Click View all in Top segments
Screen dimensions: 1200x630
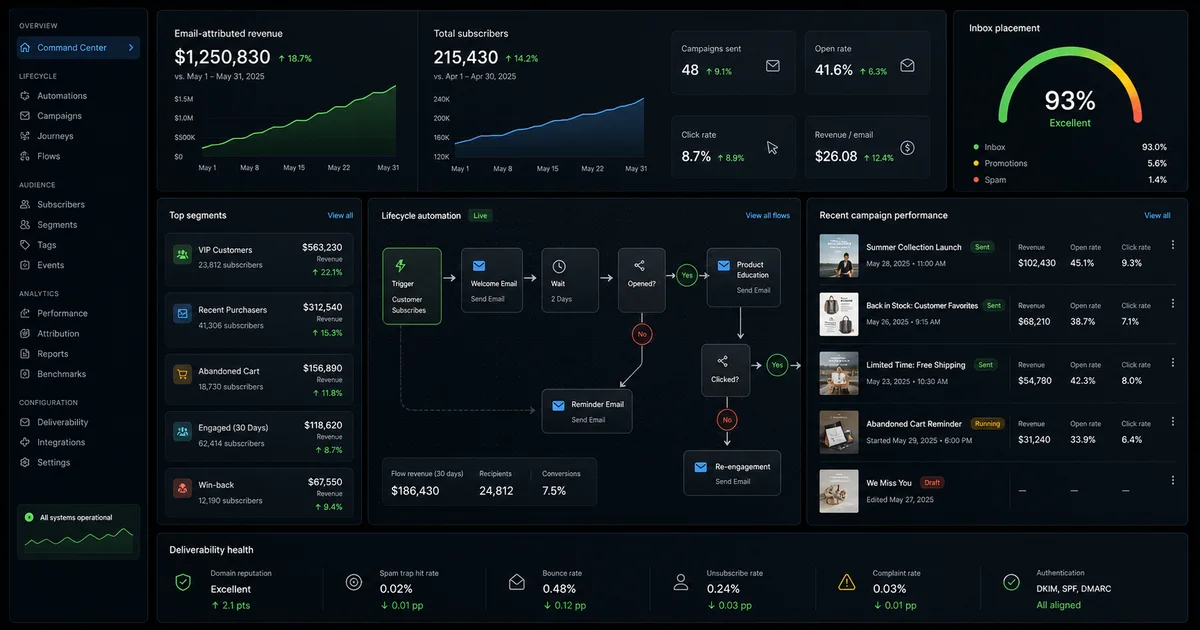click(x=340, y=215)
